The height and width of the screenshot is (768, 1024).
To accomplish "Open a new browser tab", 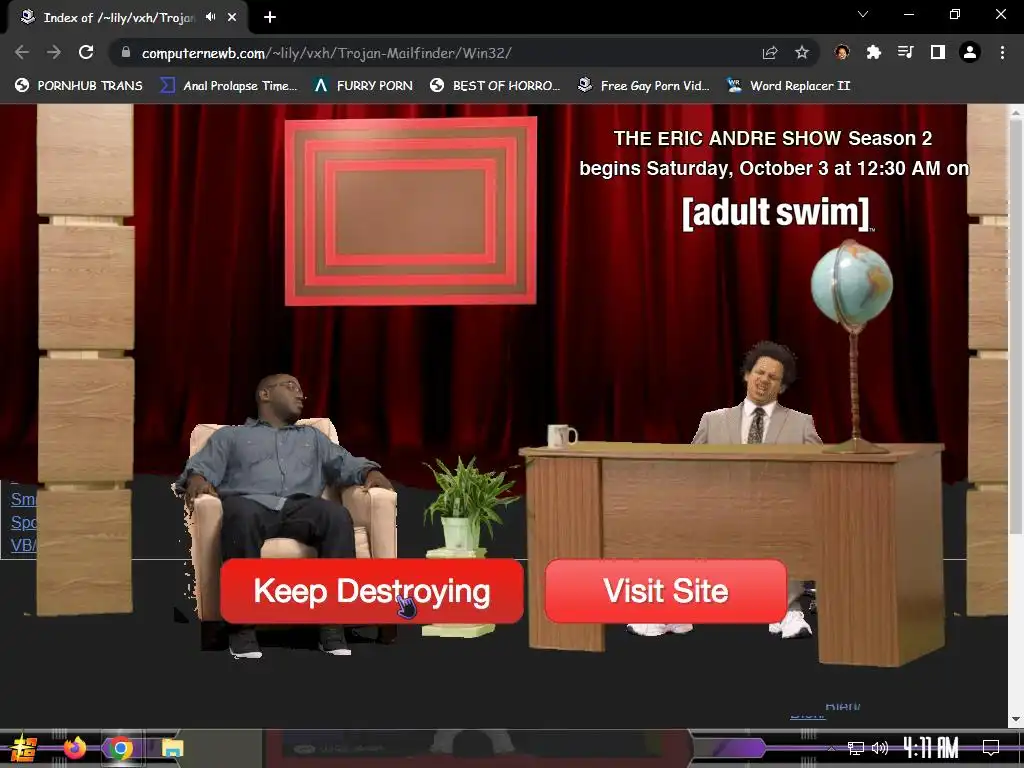I will [x=270, y=18].
